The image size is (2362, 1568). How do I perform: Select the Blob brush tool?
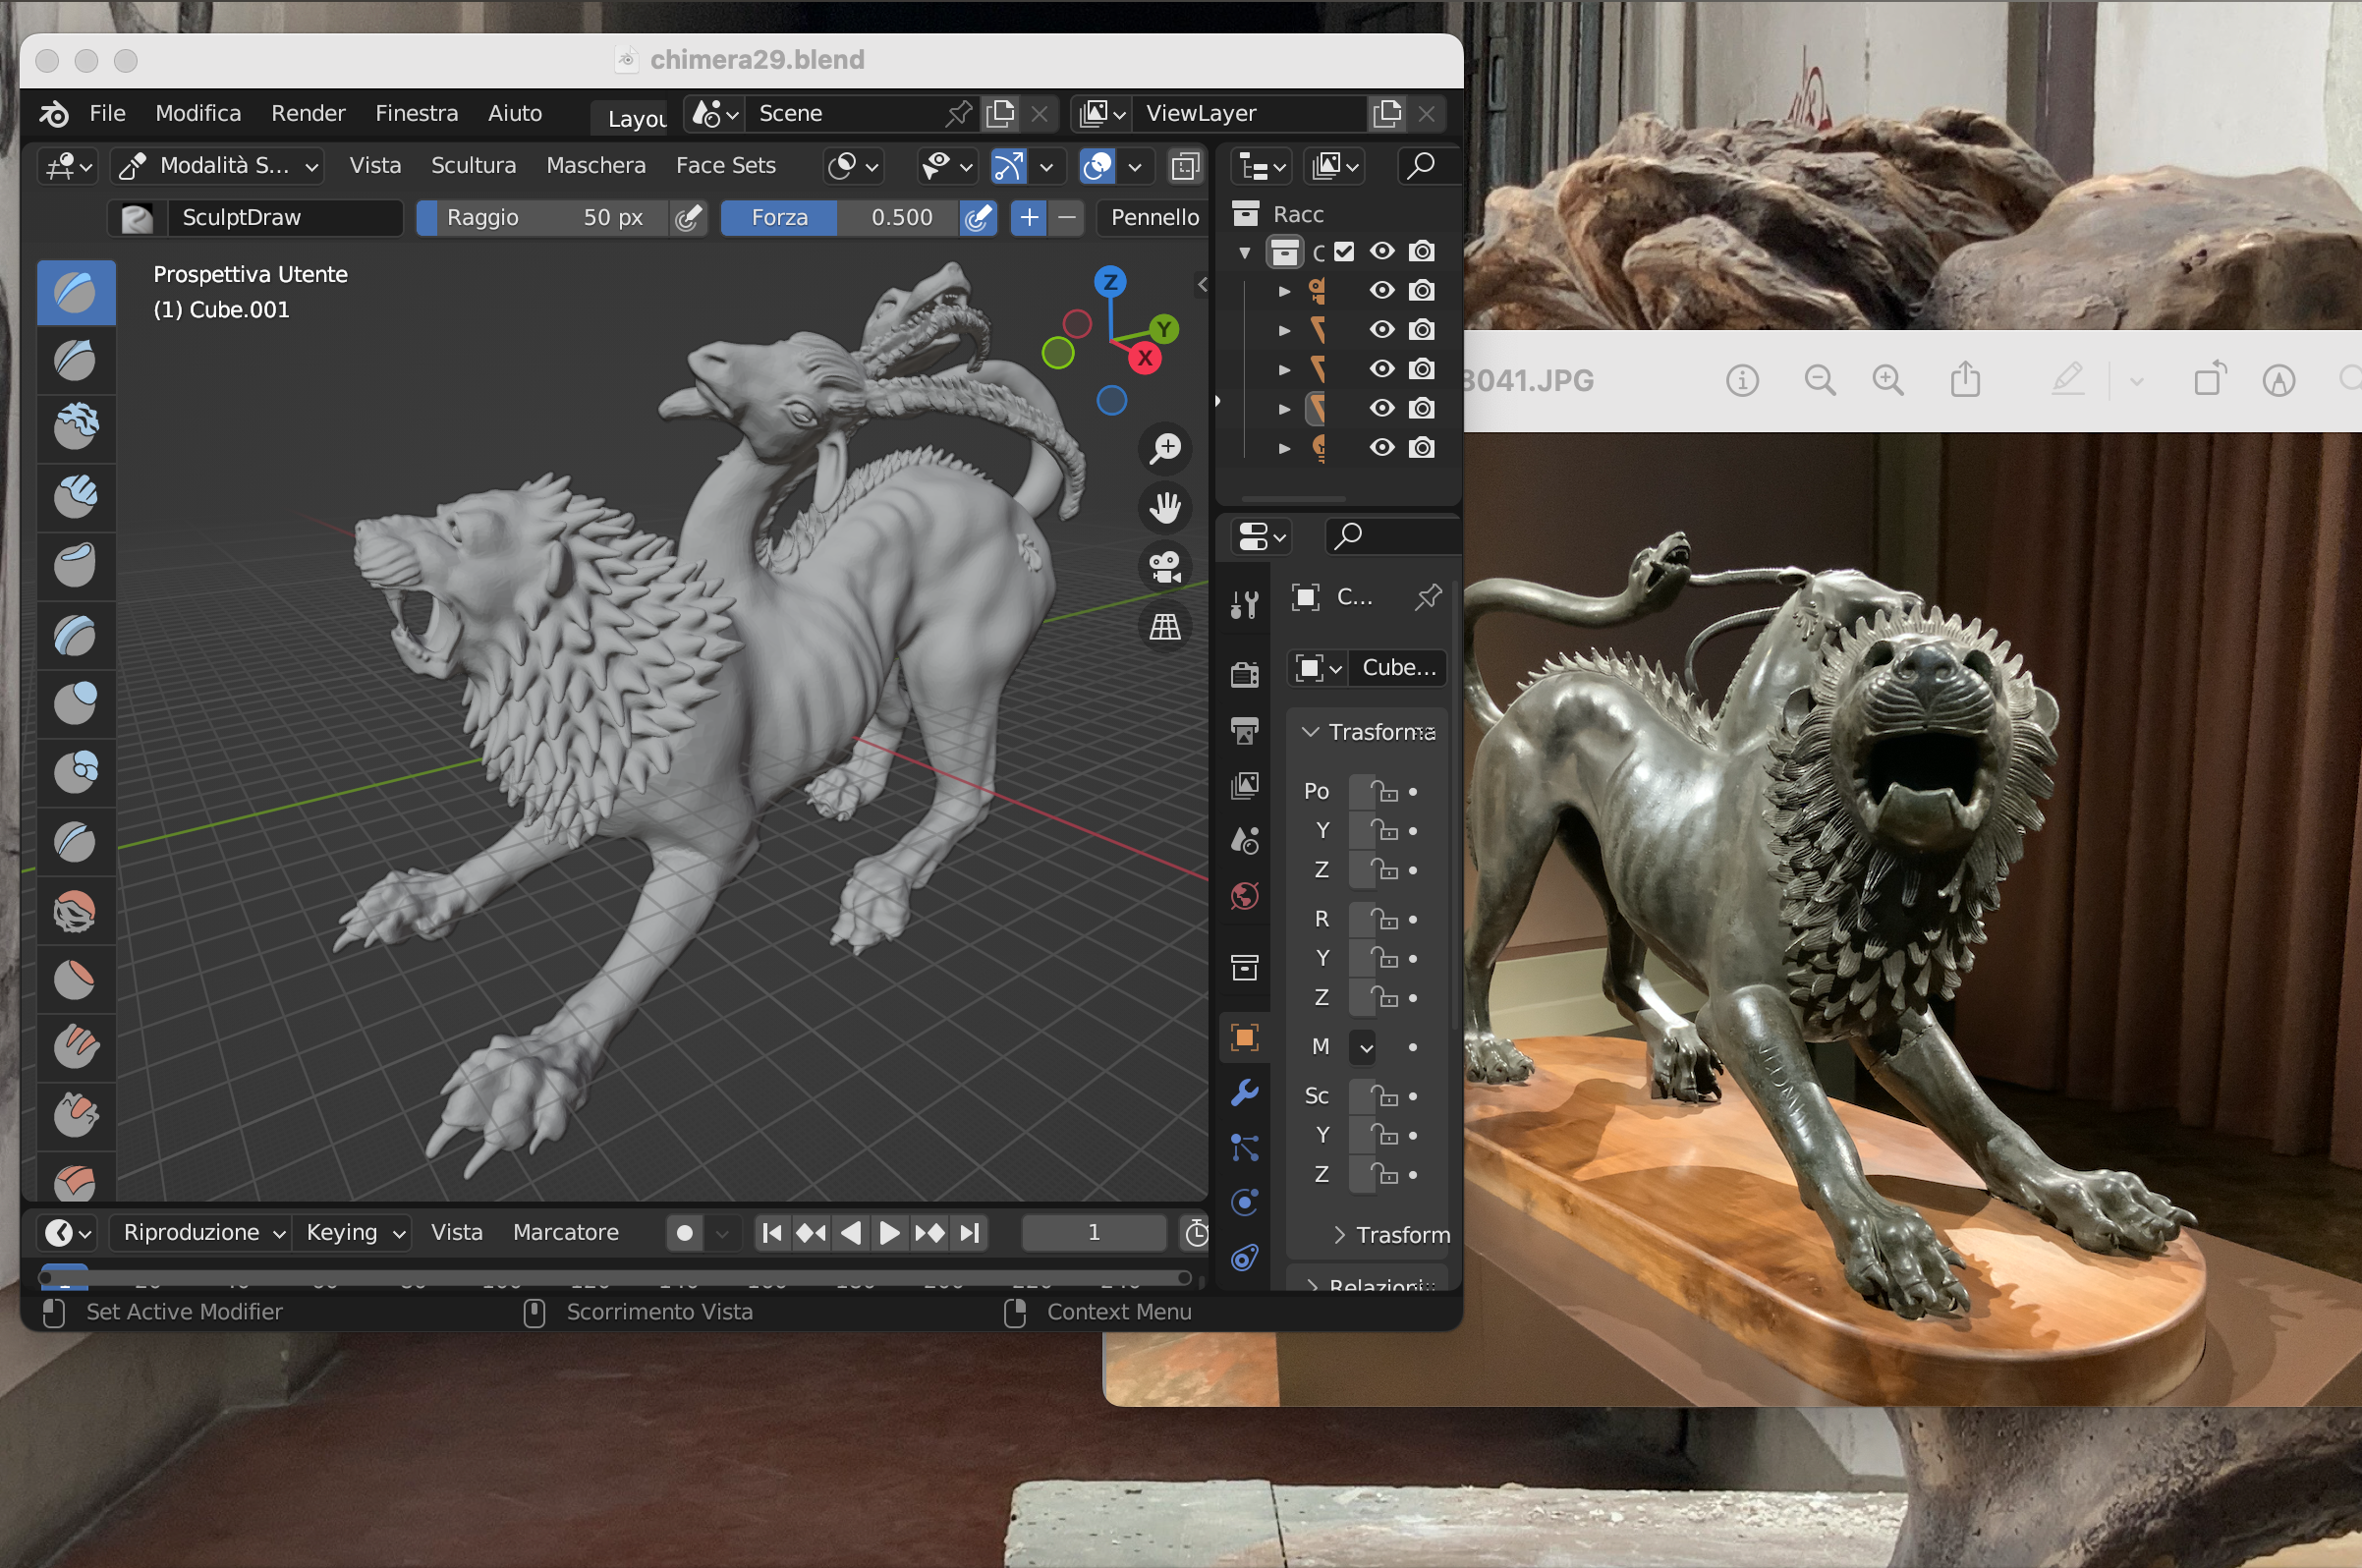pos(76,771)
